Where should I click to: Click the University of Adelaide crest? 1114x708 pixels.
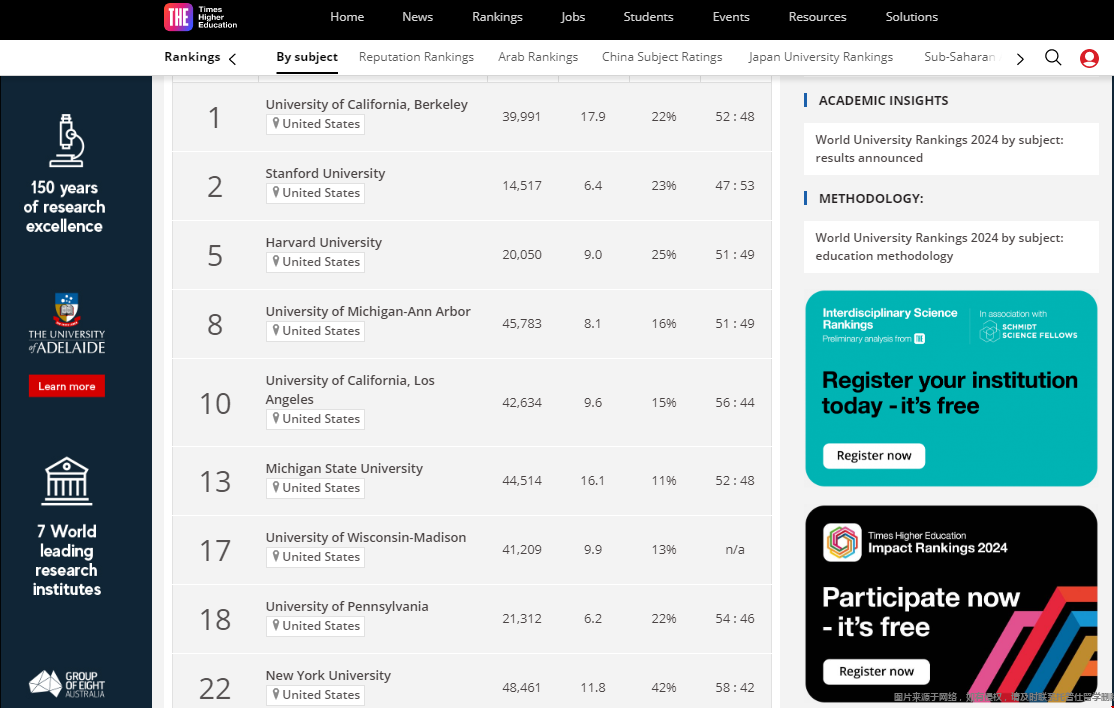click(x=67, y=310)
